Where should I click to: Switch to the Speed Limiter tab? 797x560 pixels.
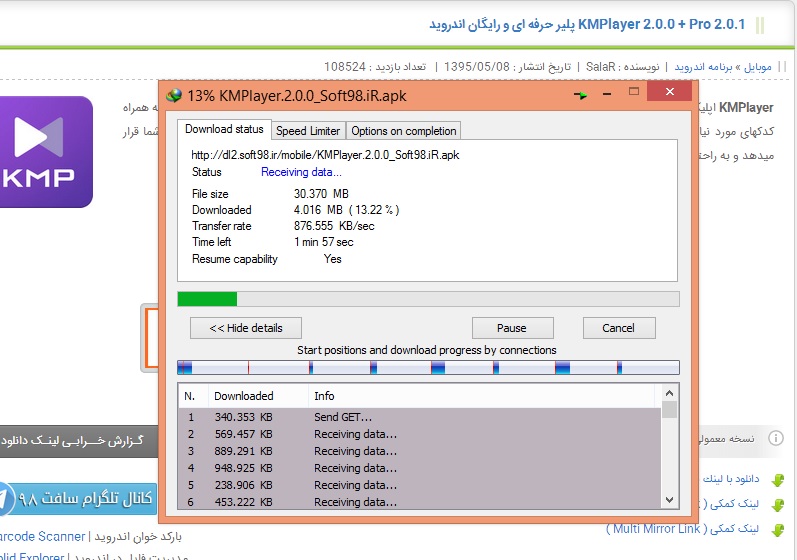[308, 131]
